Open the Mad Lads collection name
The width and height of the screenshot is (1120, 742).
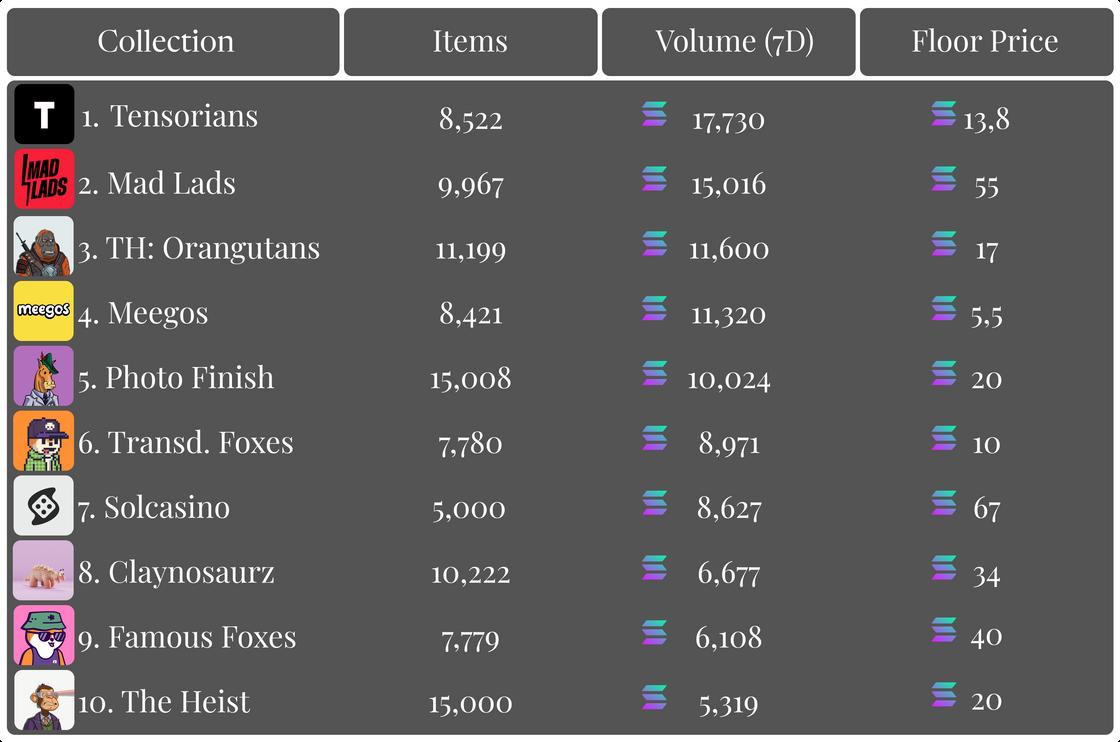171,184
